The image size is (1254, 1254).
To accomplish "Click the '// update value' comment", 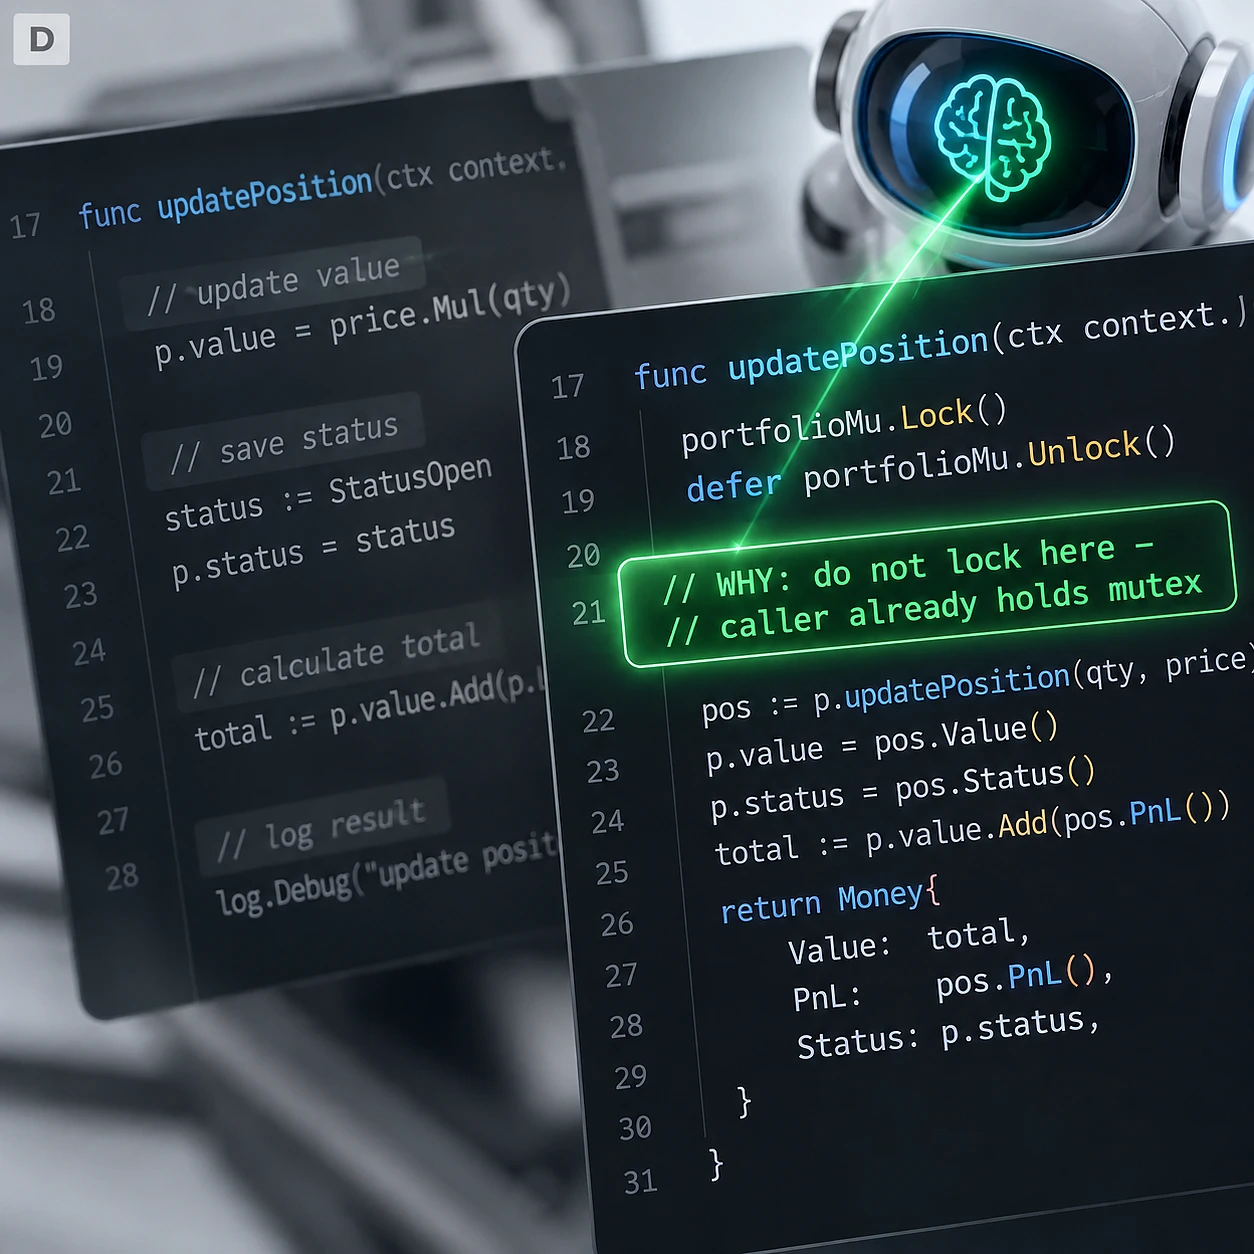I will tap(273, 283).
